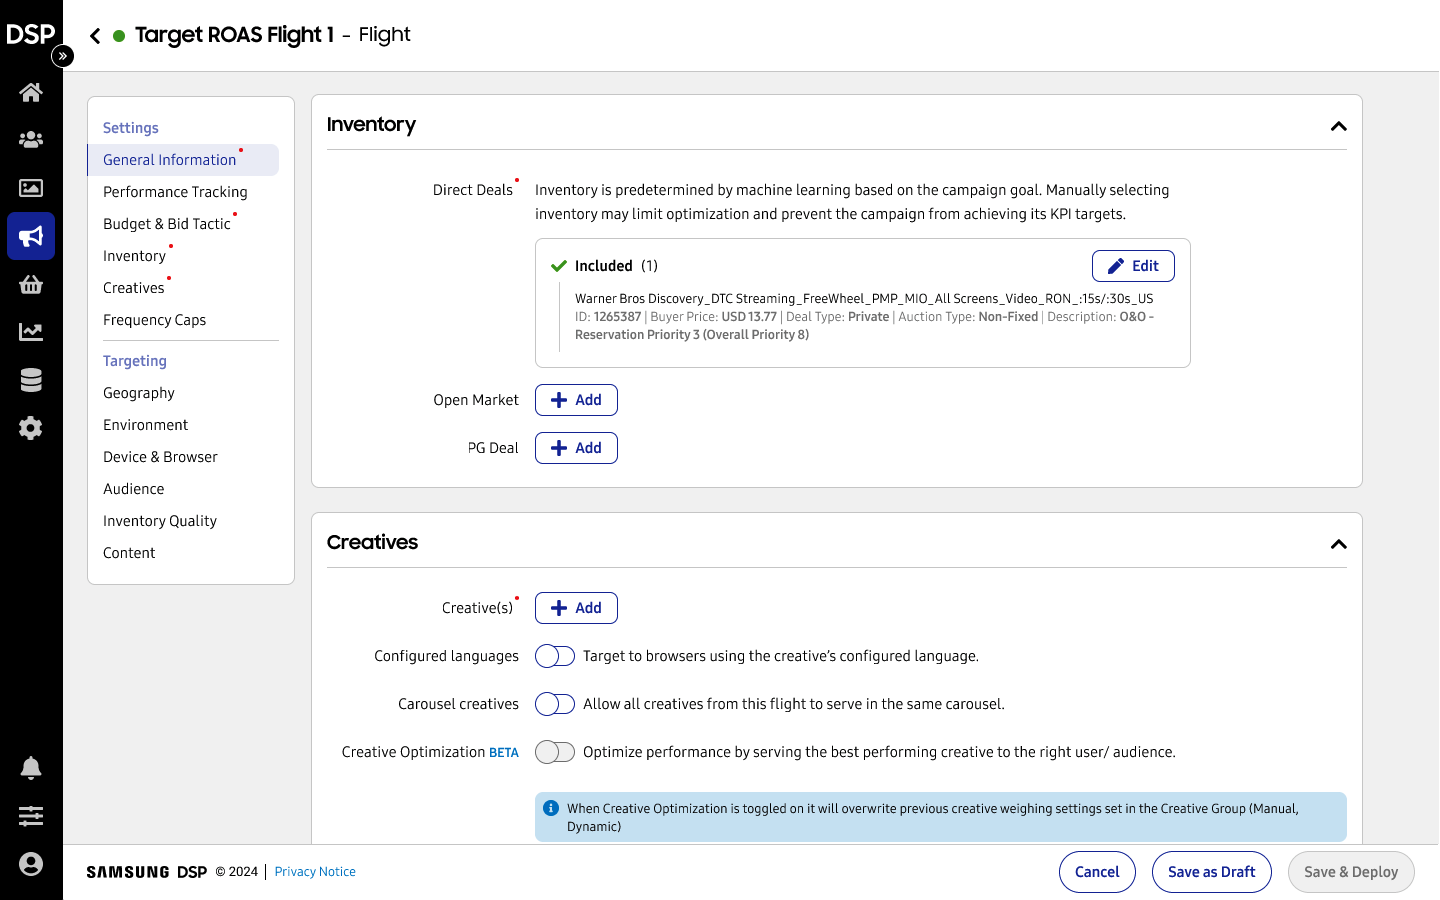
Task: Select Frequency Caps in settings menu
Action: [154, 320]
